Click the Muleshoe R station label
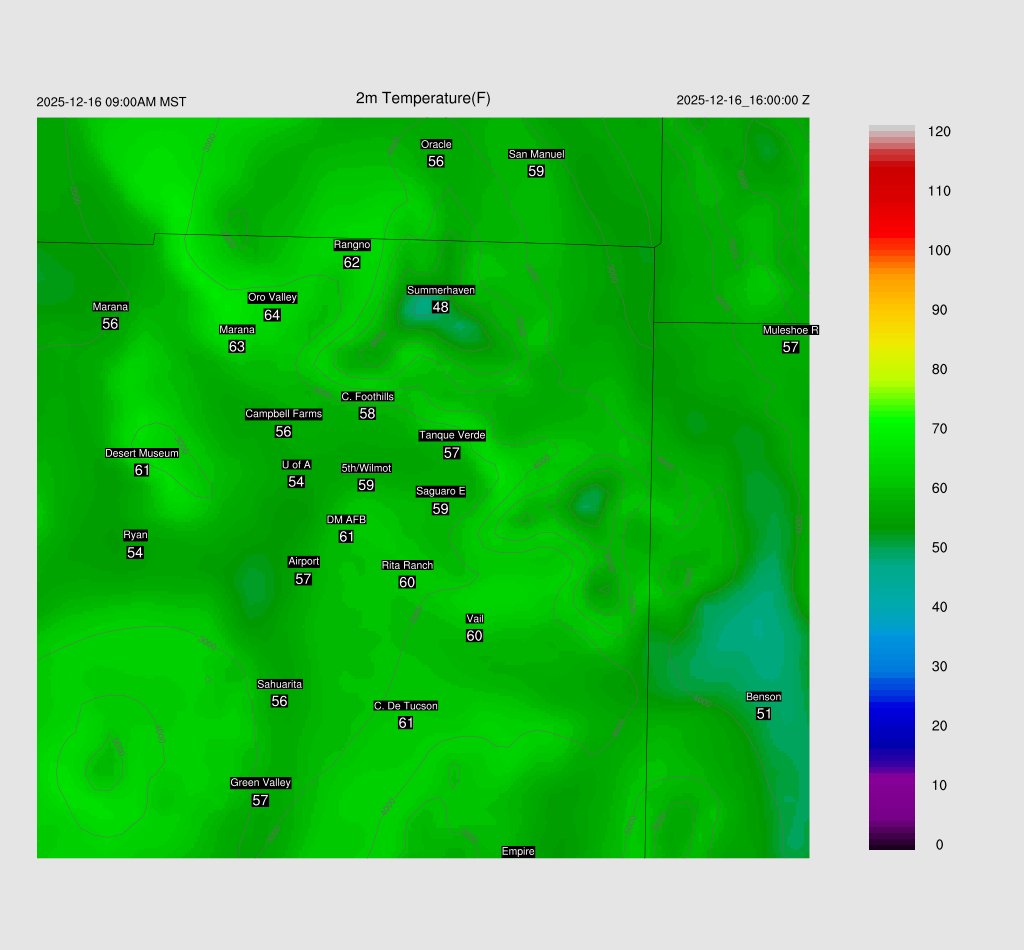Image resolution: width=1024 pixels, height=950 pixels. (x=791, y=330)
